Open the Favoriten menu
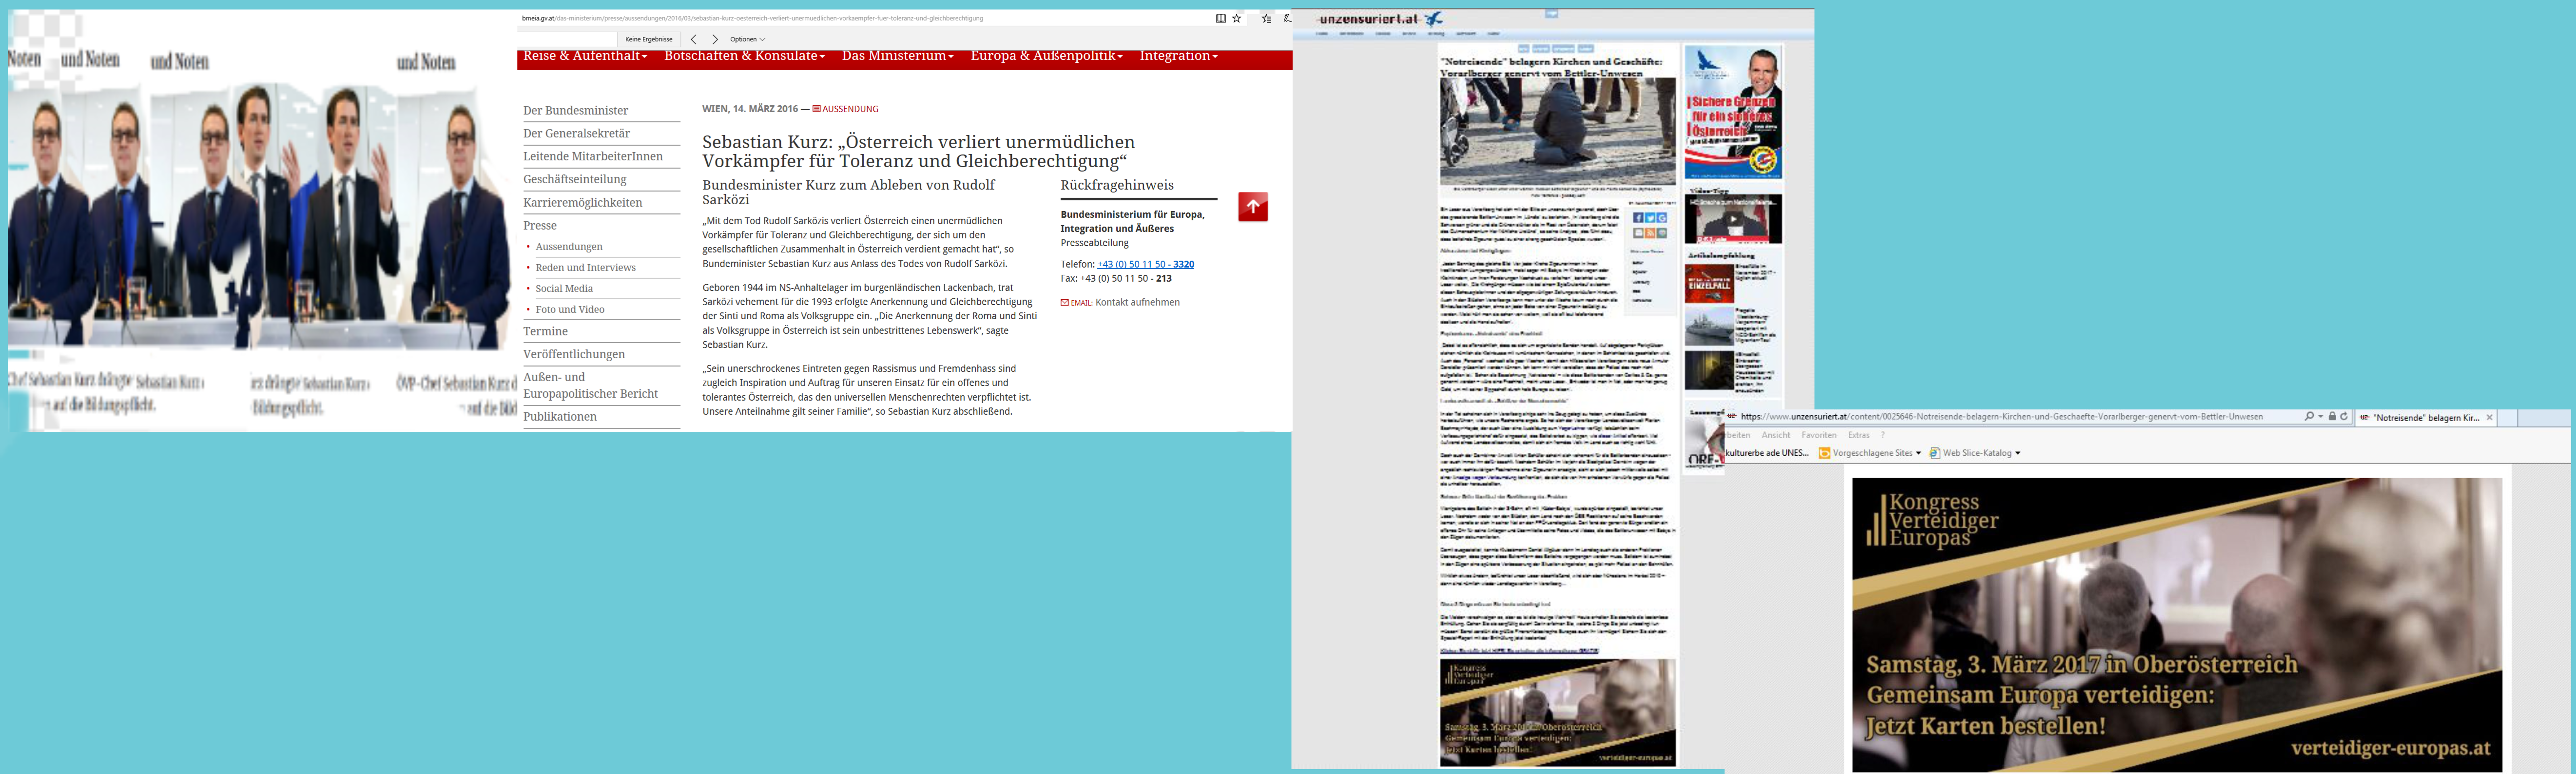The image size is (2576, 774). click(x=1818, y=435)
